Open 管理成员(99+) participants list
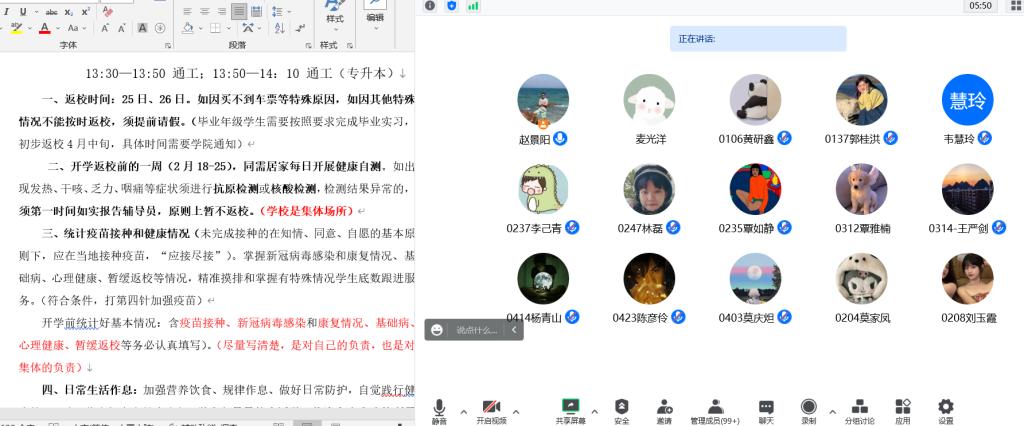The height and width of the screenshot is (426, 1024). (715, 409)
